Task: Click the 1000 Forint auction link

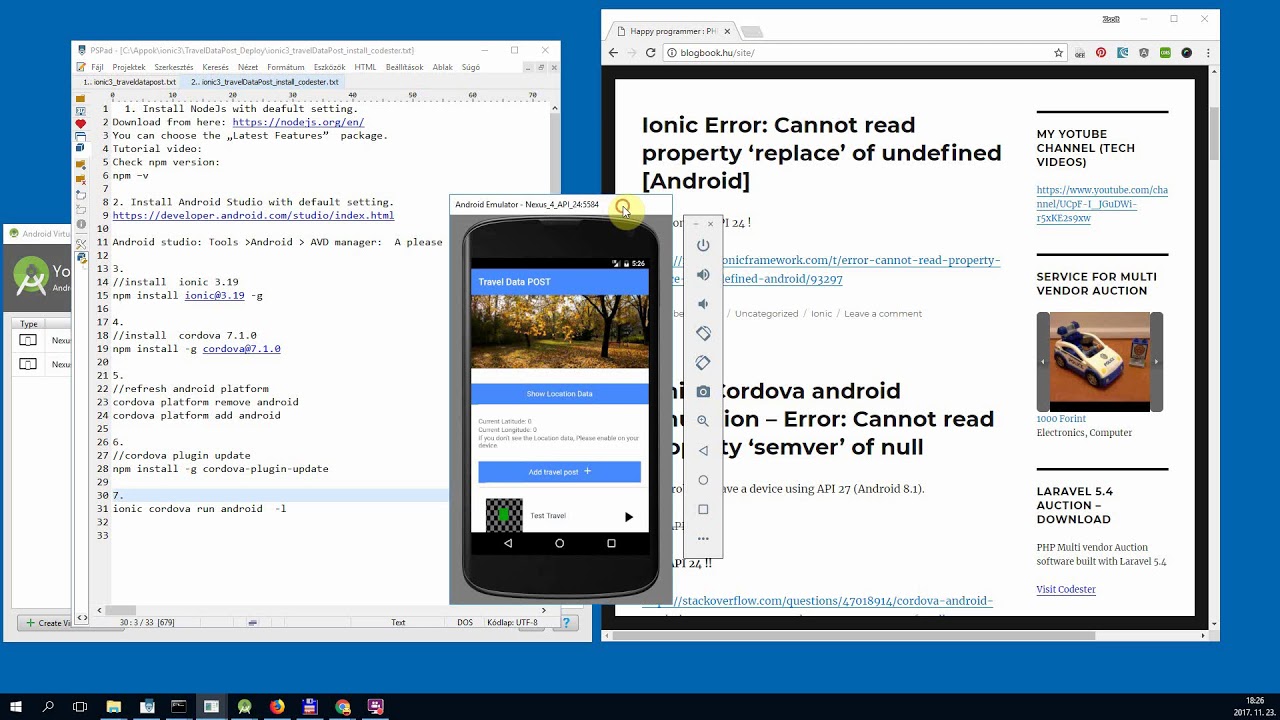Action: [x=1061, y=419]
